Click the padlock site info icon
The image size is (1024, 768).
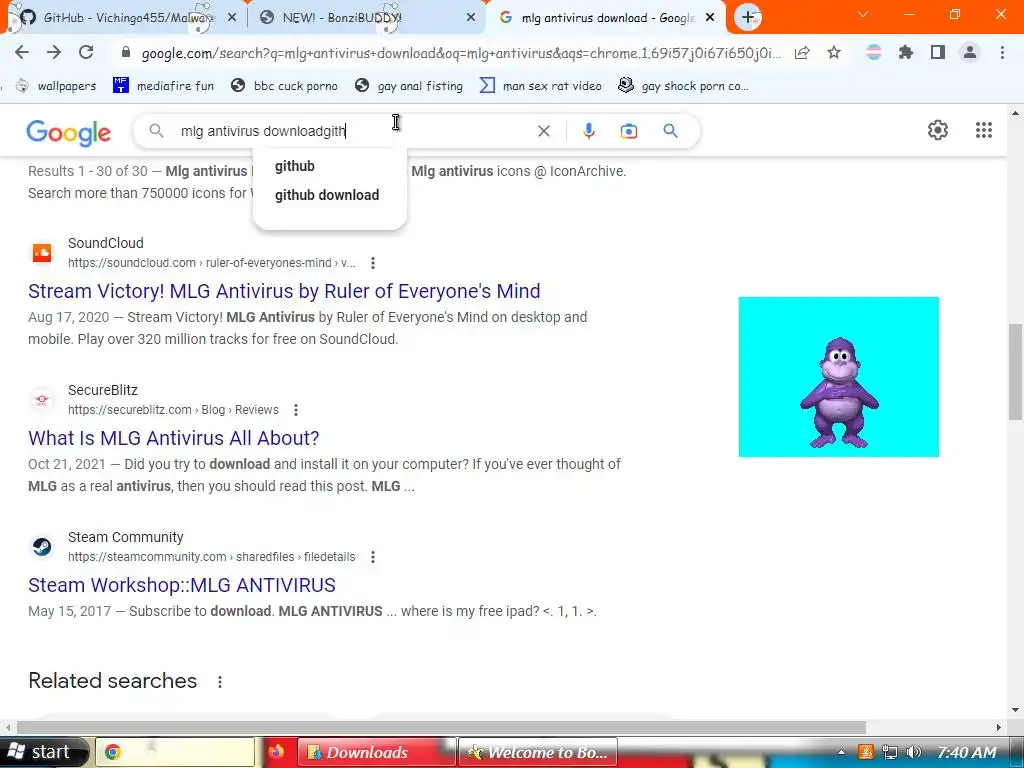126,52
